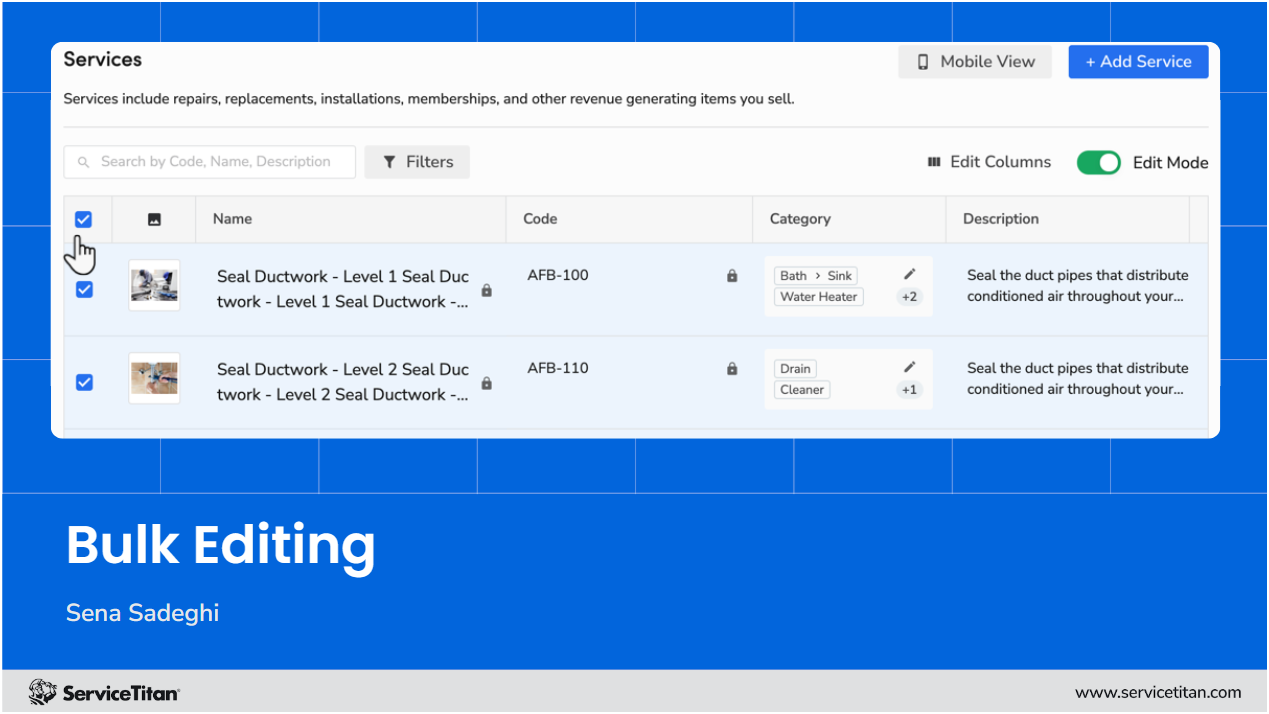
Task: Open the AFB-100 service thumbnail
Action: point(154,285)
